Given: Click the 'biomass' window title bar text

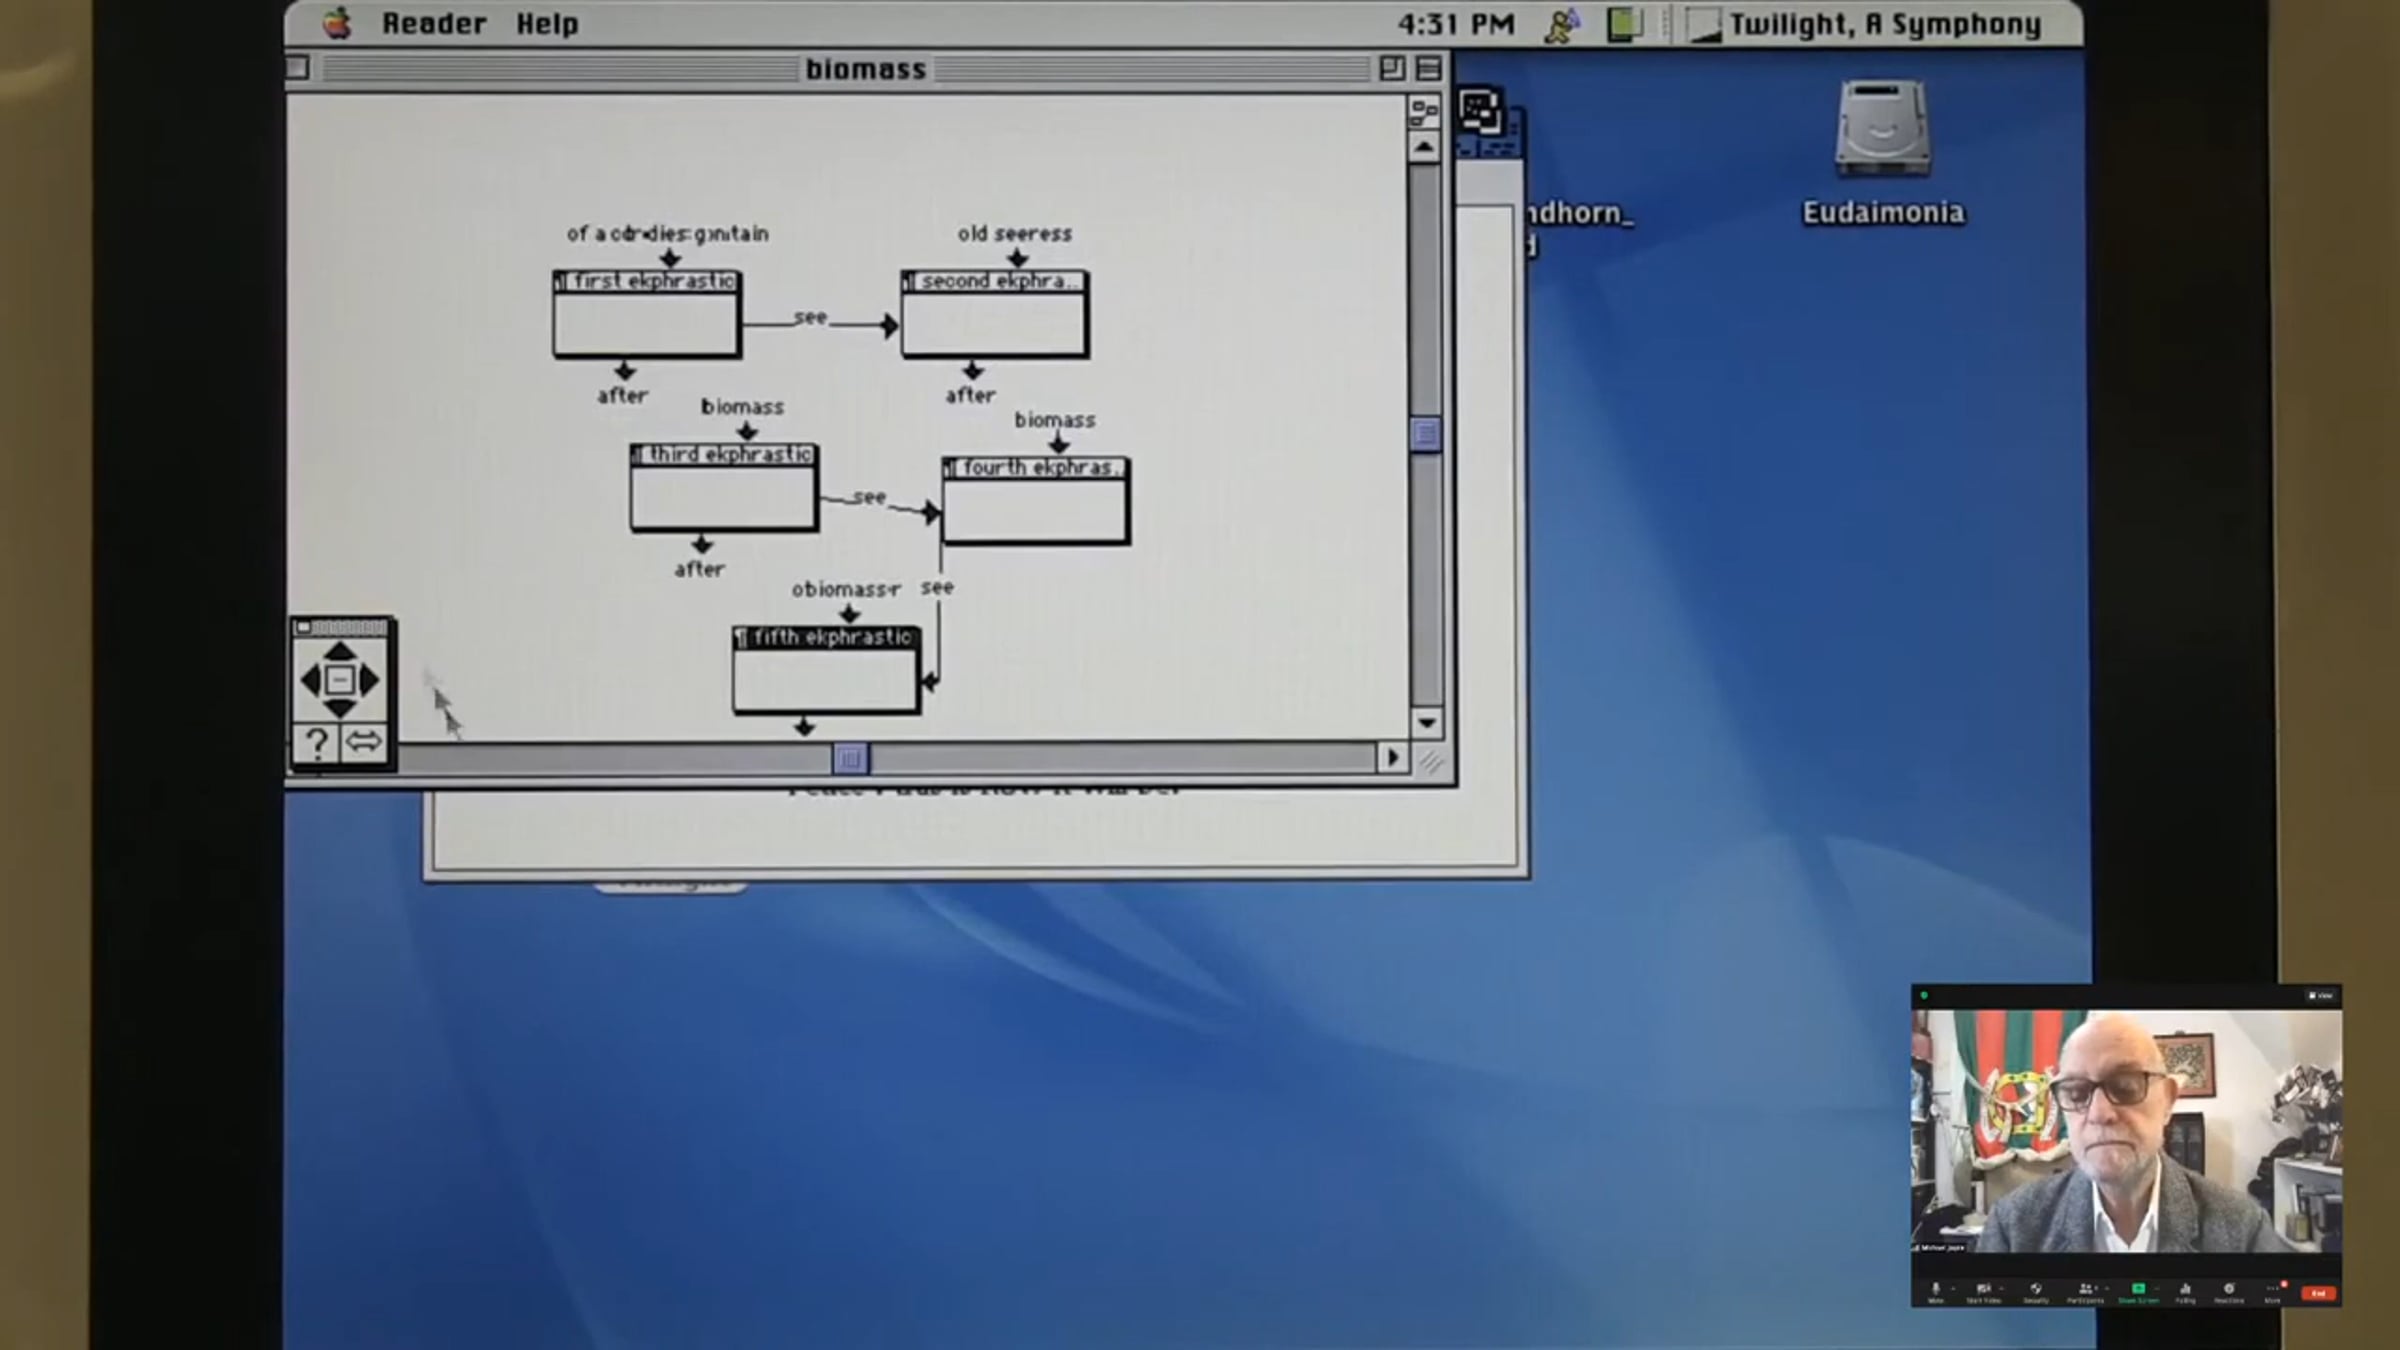Looking at the screenshot, I should 866,69.
